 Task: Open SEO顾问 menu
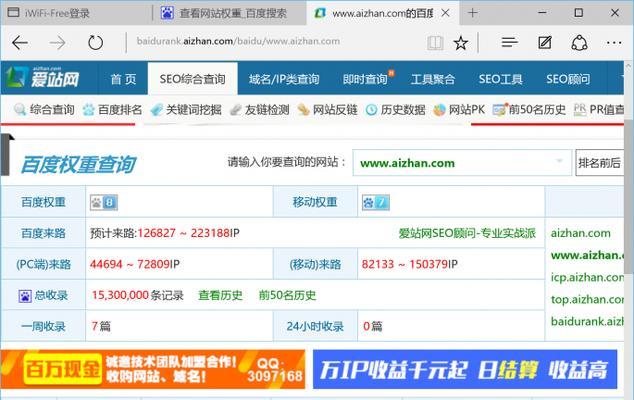(568, 79)
